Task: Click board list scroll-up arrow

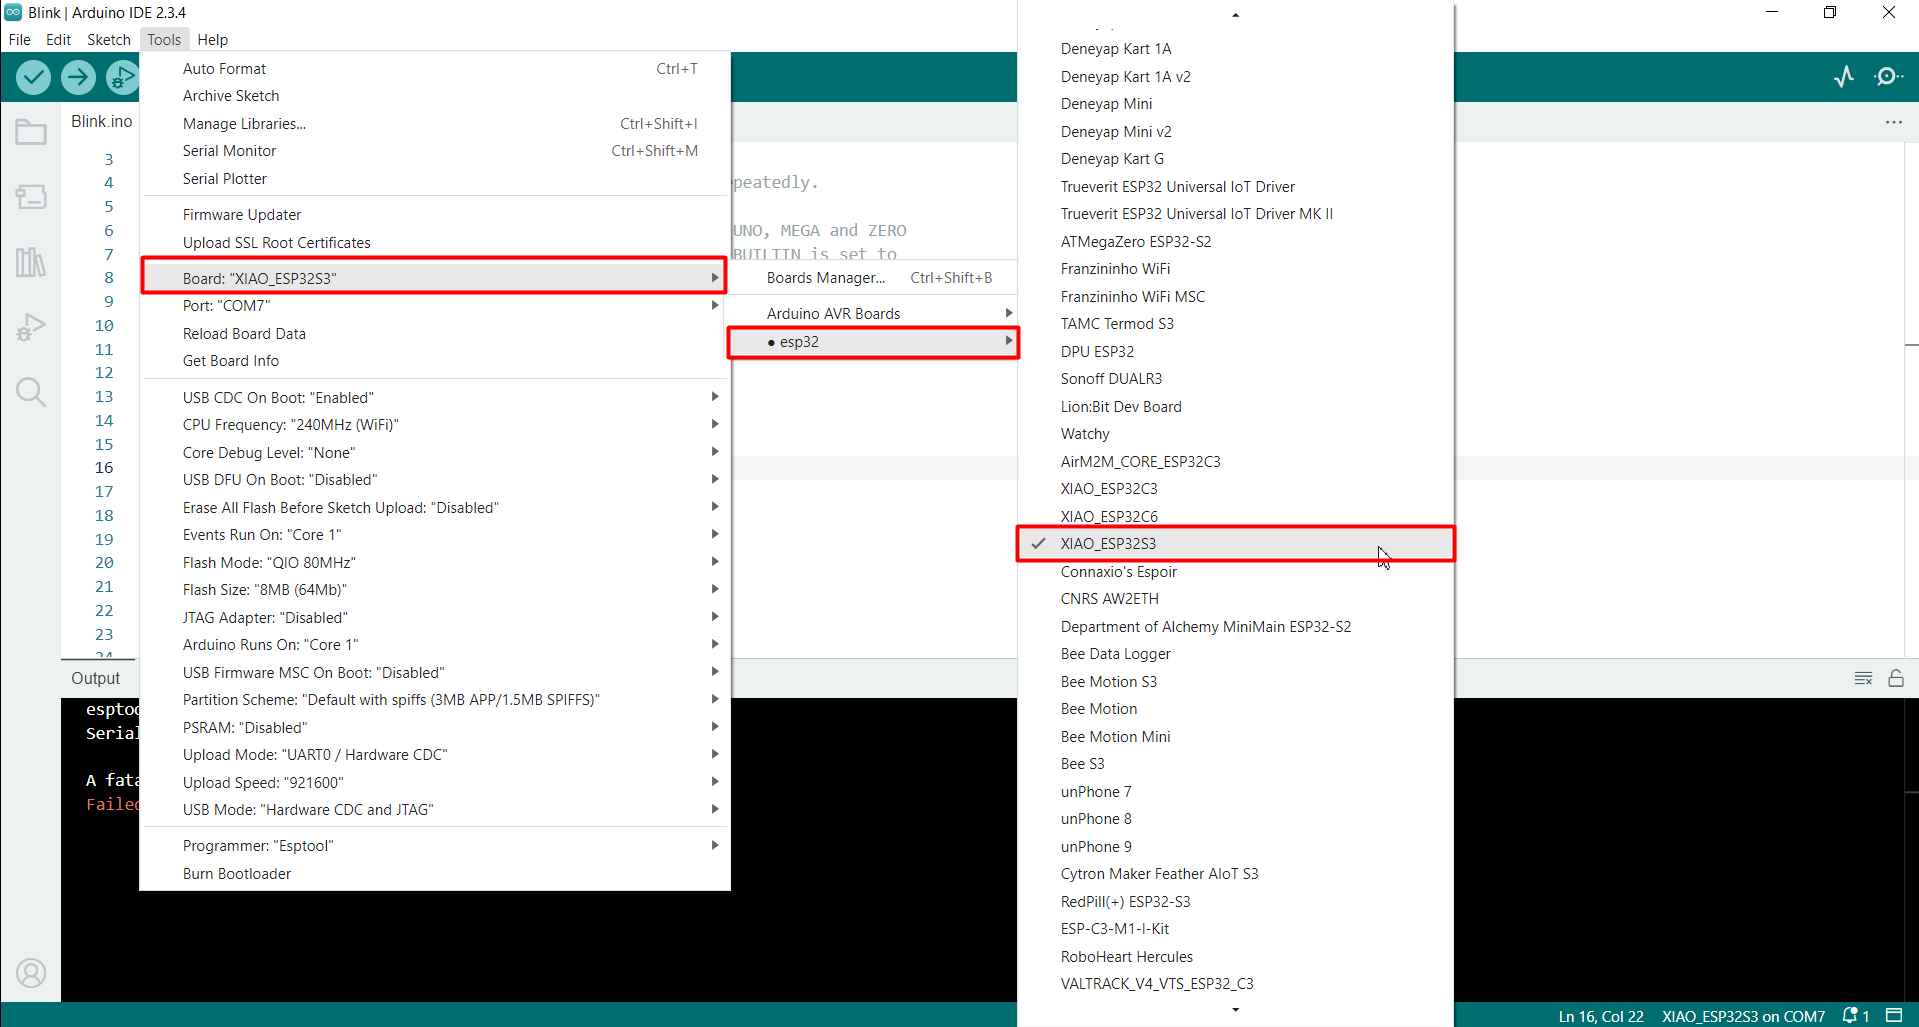Action: point(1236,15)
